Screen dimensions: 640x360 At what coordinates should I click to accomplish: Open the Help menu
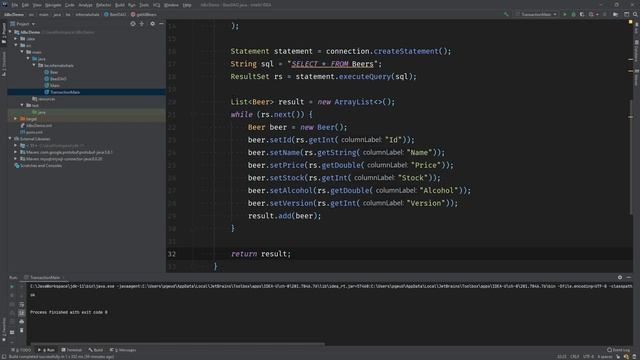tap(187, 5)
